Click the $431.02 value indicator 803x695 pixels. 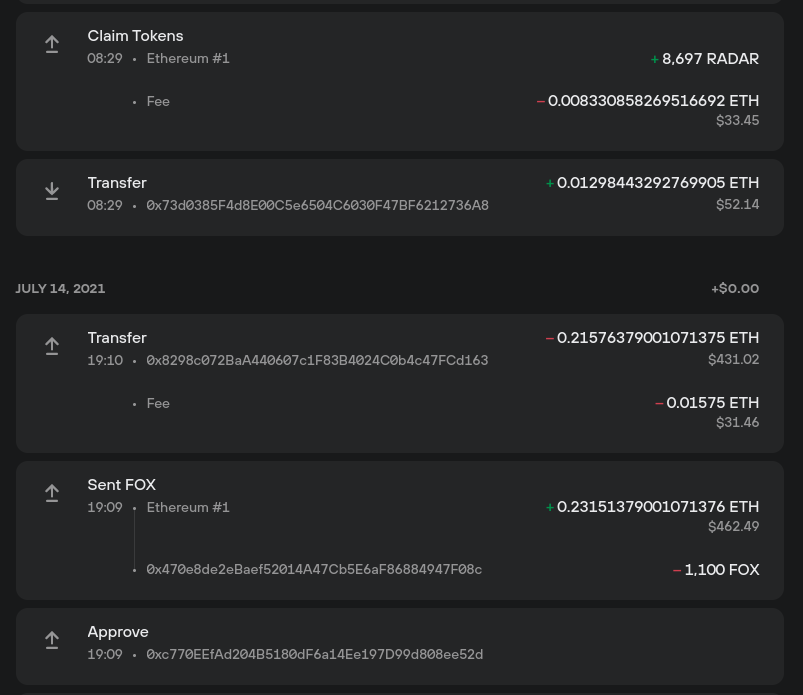click(x=733, y=359)
